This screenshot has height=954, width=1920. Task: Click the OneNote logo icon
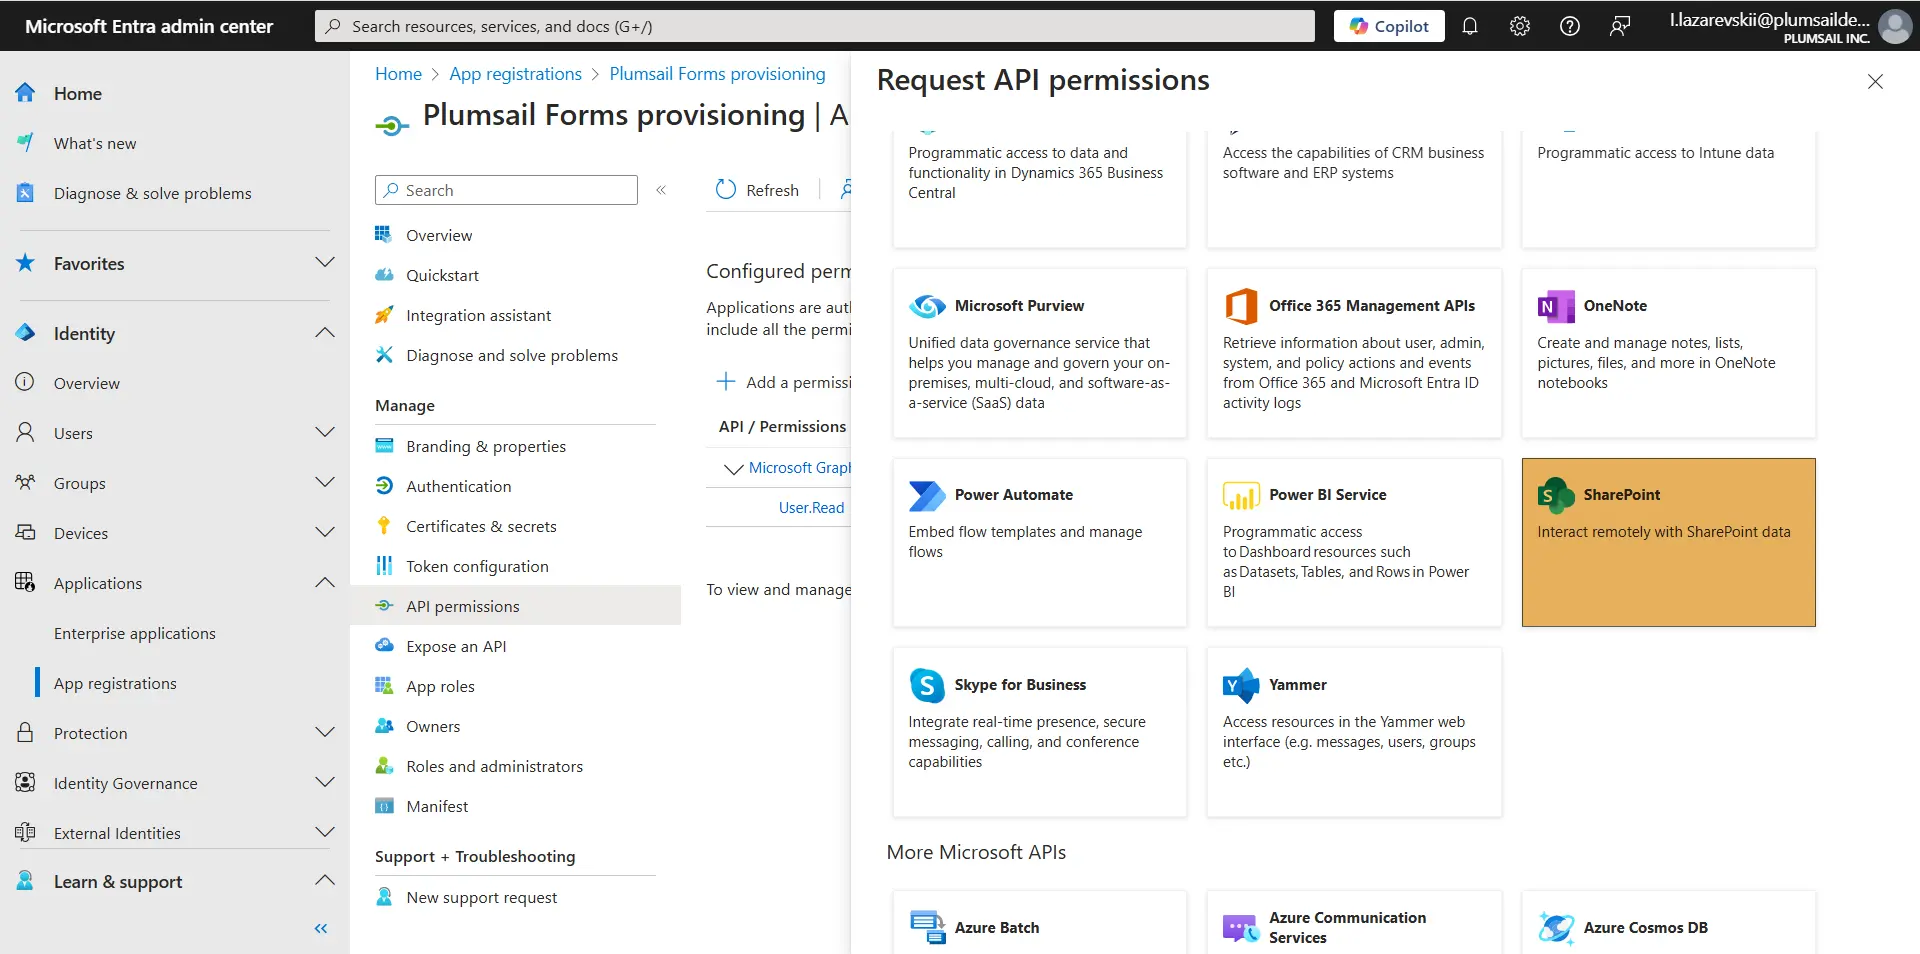[x=1555, y=306]
